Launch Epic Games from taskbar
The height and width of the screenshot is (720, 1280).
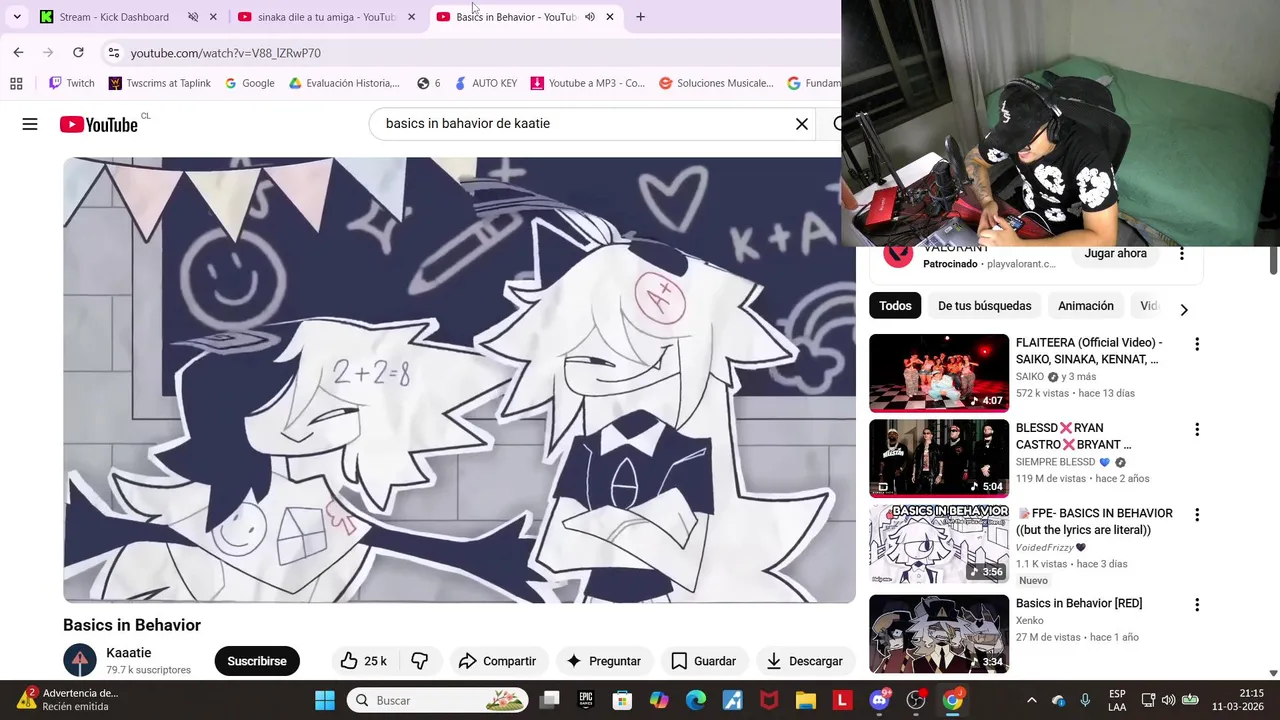[x=586, y=700]
